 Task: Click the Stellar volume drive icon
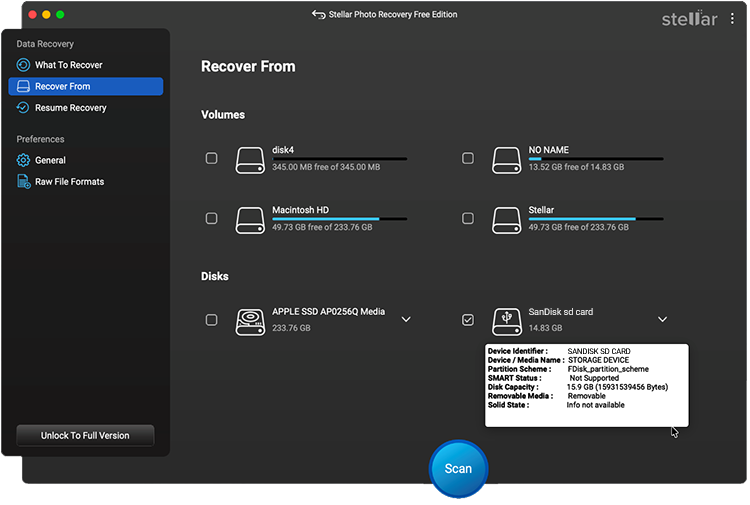507,220
